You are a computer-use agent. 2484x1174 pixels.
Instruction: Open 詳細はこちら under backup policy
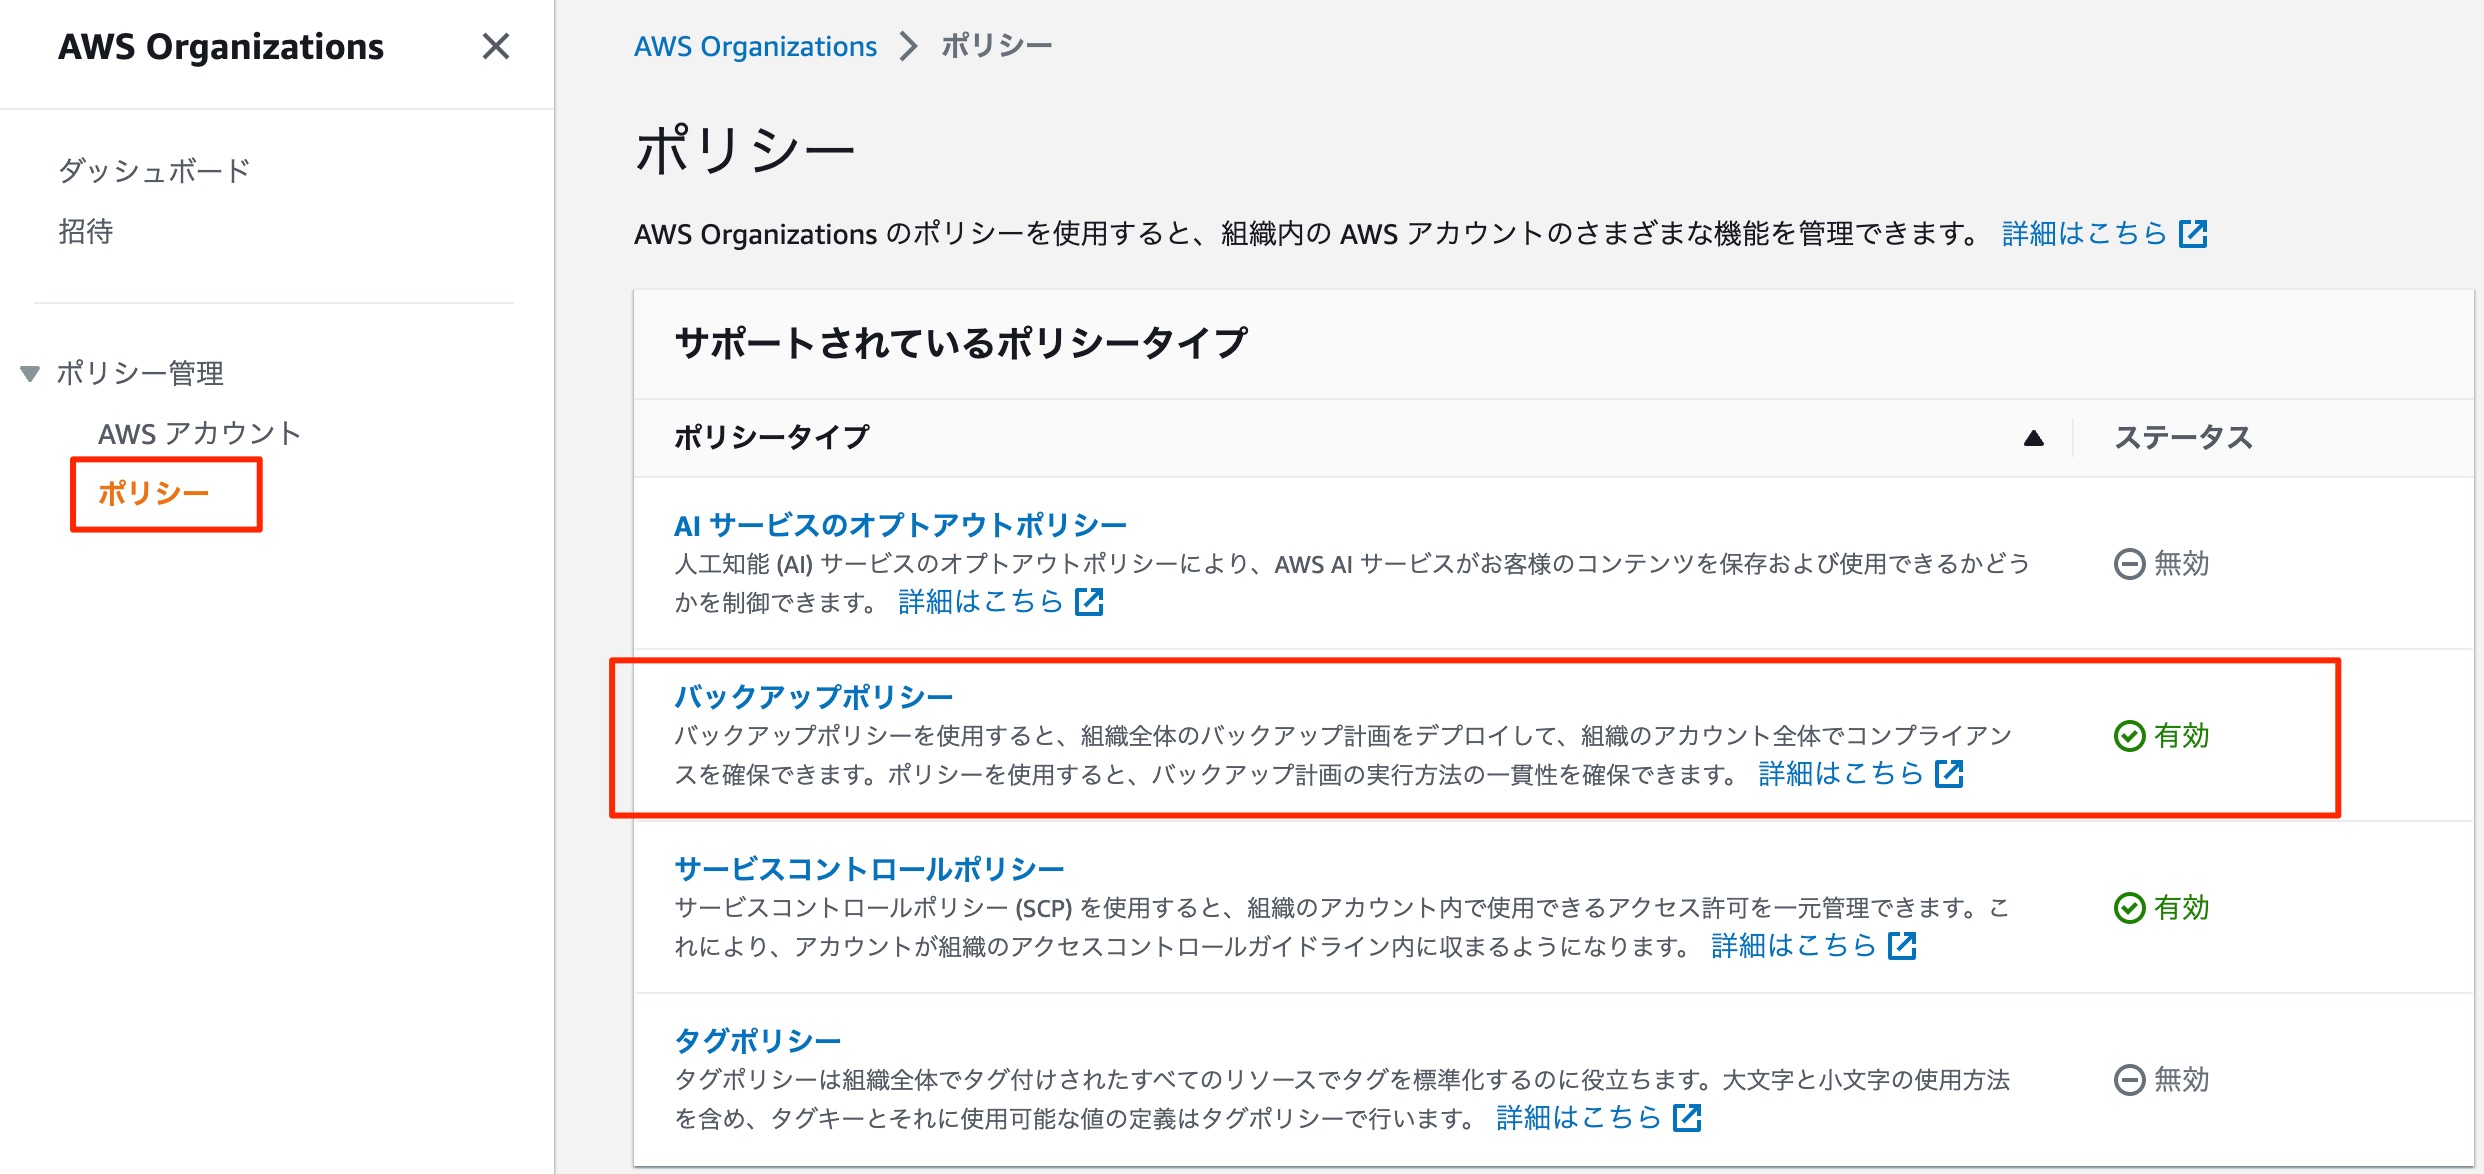coord(1840,773)
